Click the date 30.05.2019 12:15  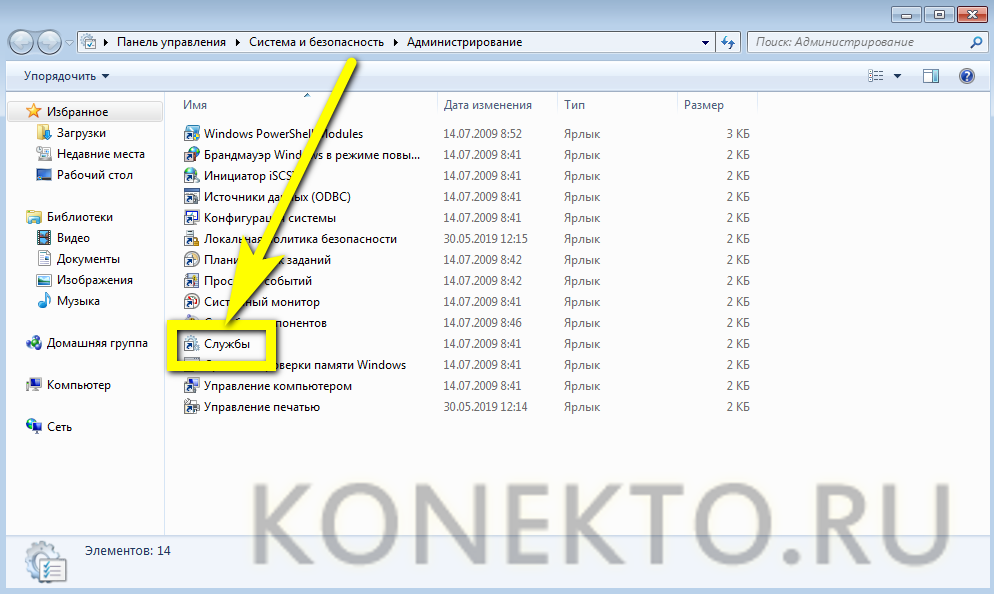point(486,239)
